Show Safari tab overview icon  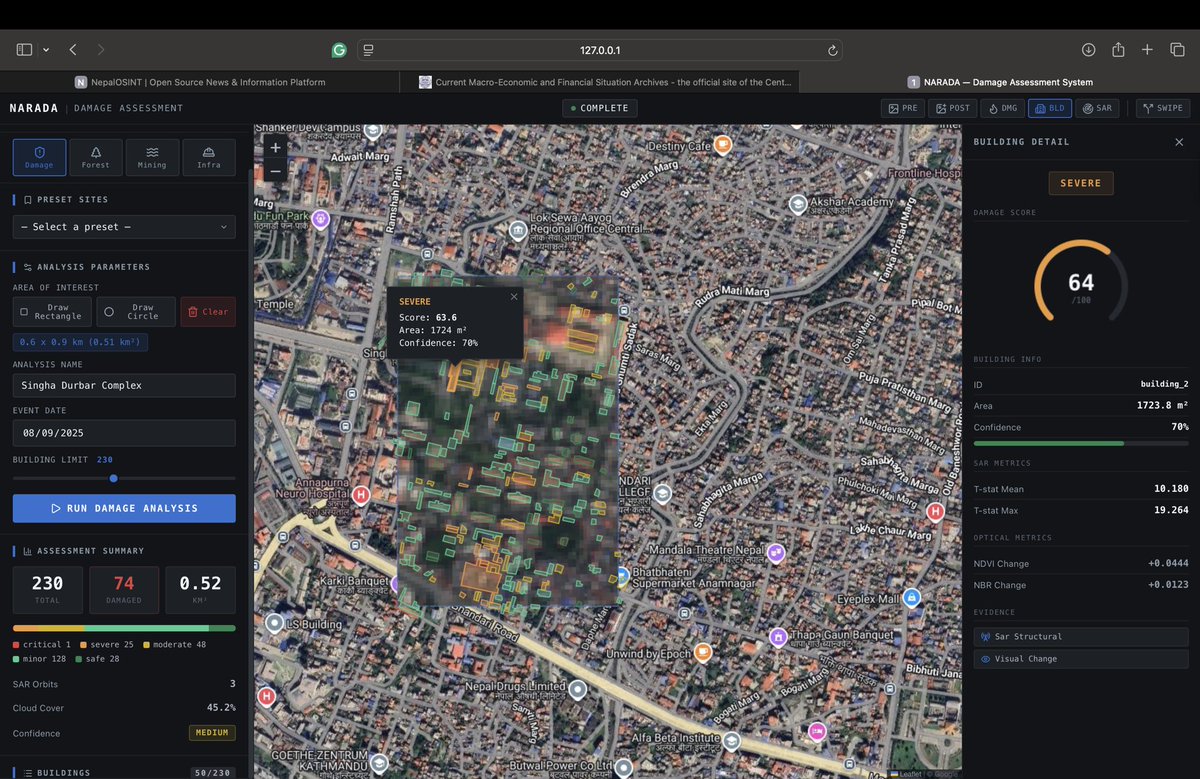tap(1177, 50)
